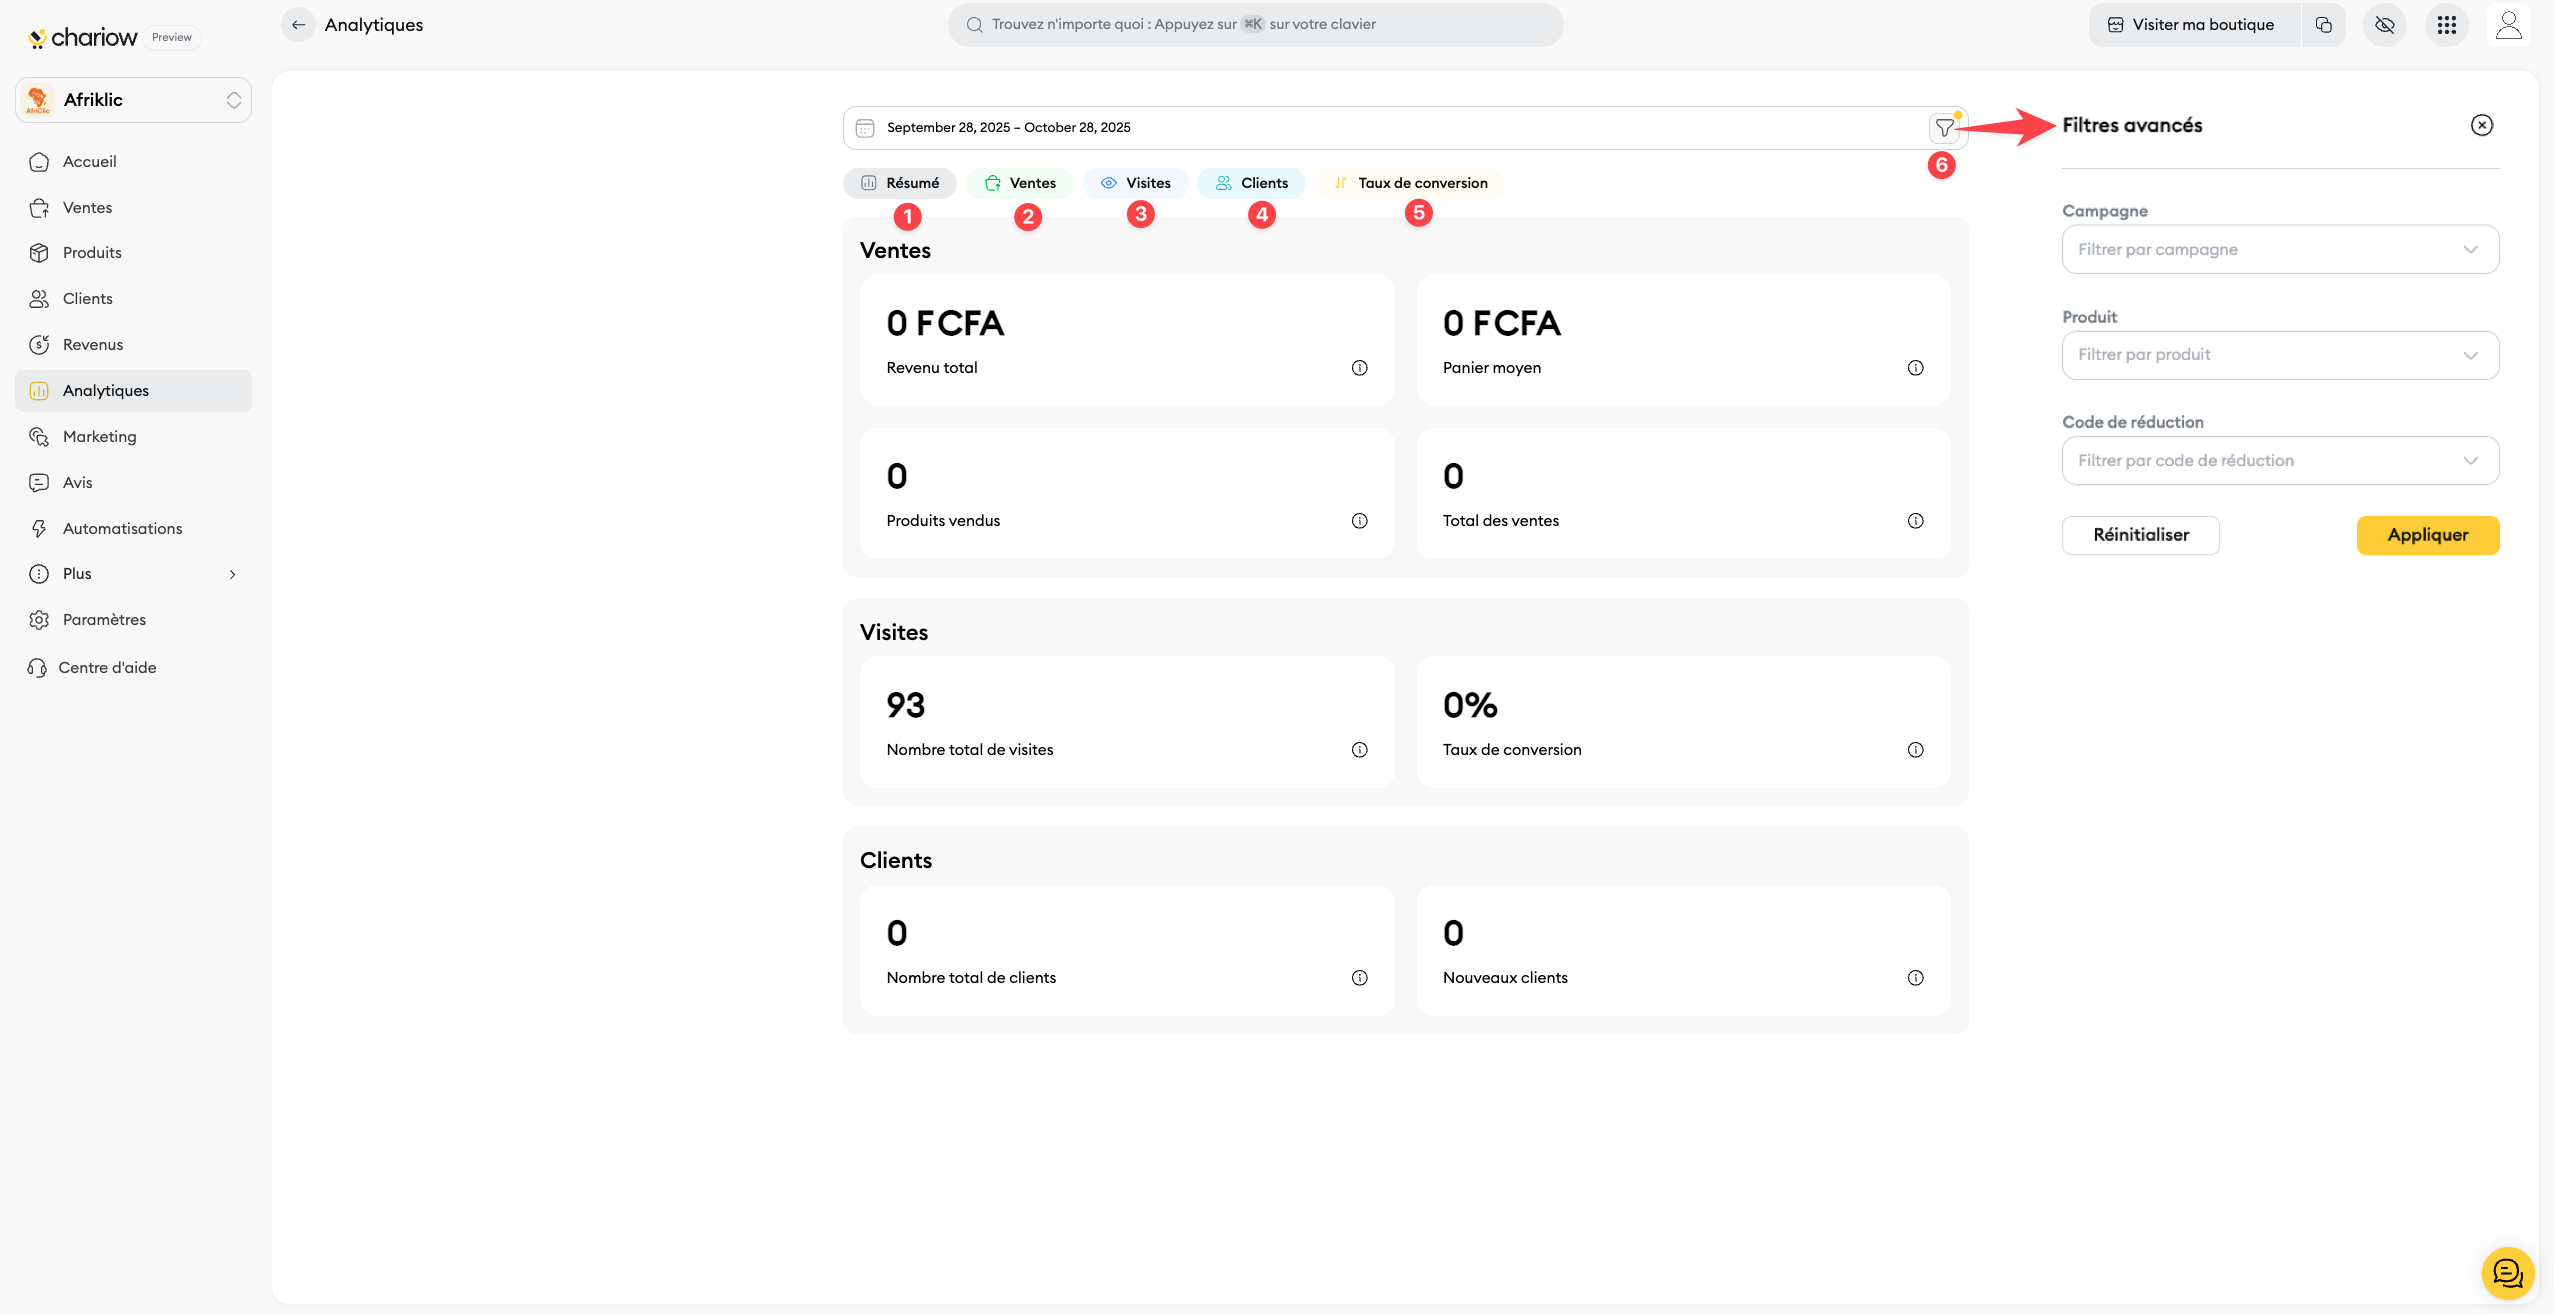Image resolution: width=2554 pixels, height=1314 pixels.
Task: Open the chat support bubble icon
Action: [x=2507, y=1272]
